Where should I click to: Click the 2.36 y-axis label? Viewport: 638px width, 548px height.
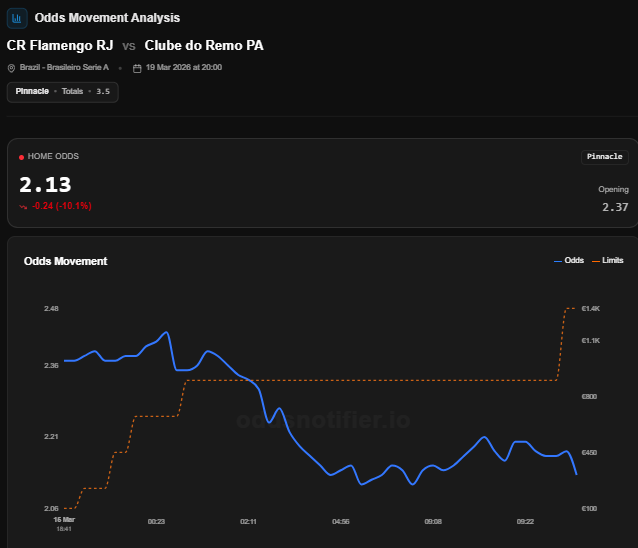[51, 365]
